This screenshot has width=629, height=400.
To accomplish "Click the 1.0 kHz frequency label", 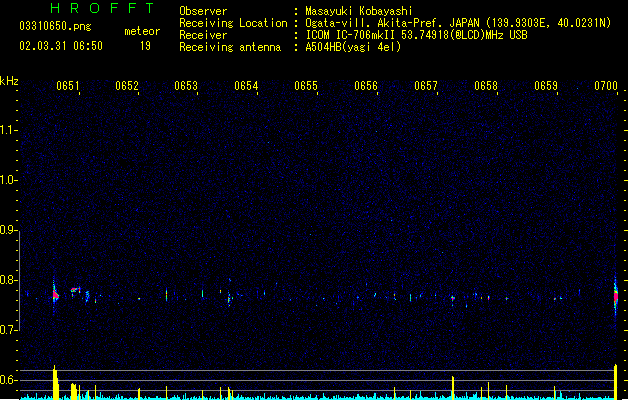I will point(8,180).
